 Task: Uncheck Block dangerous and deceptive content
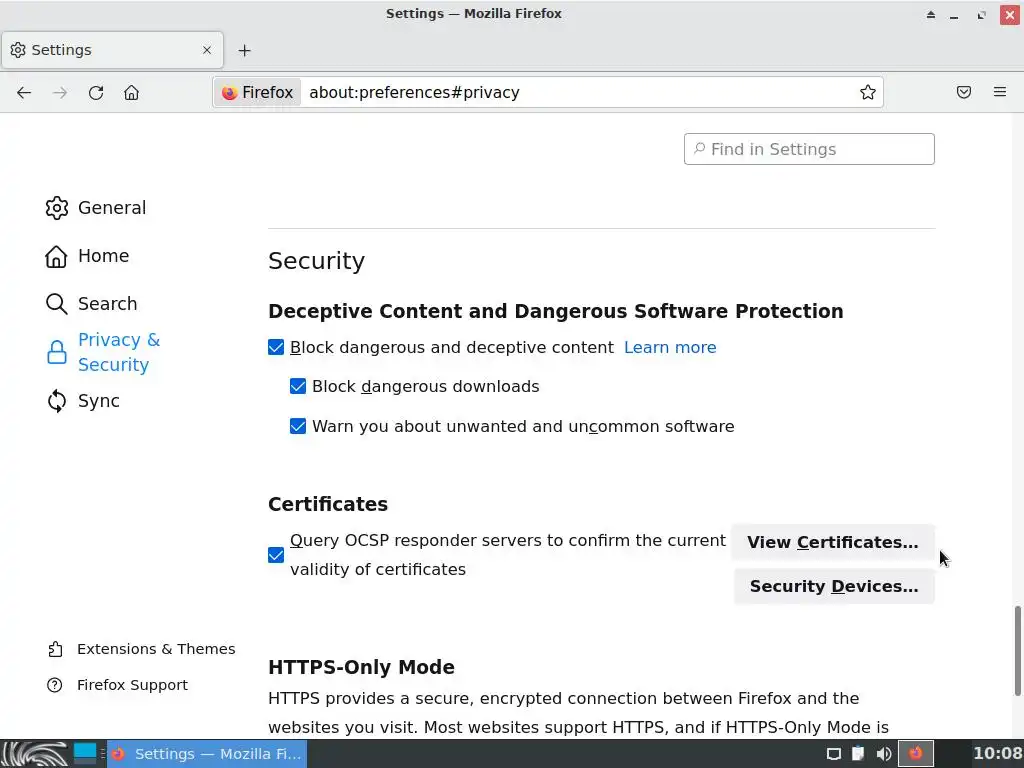277,347
